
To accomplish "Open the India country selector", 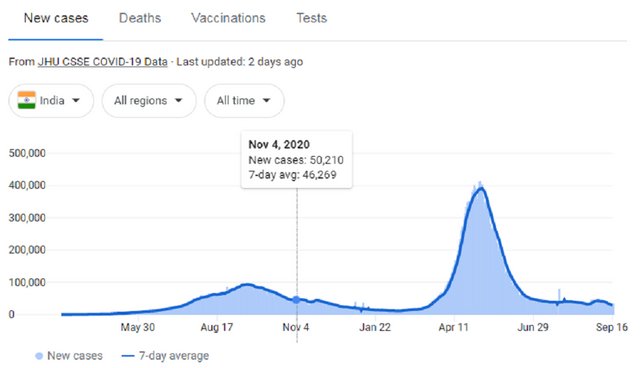I will (51, 101).
